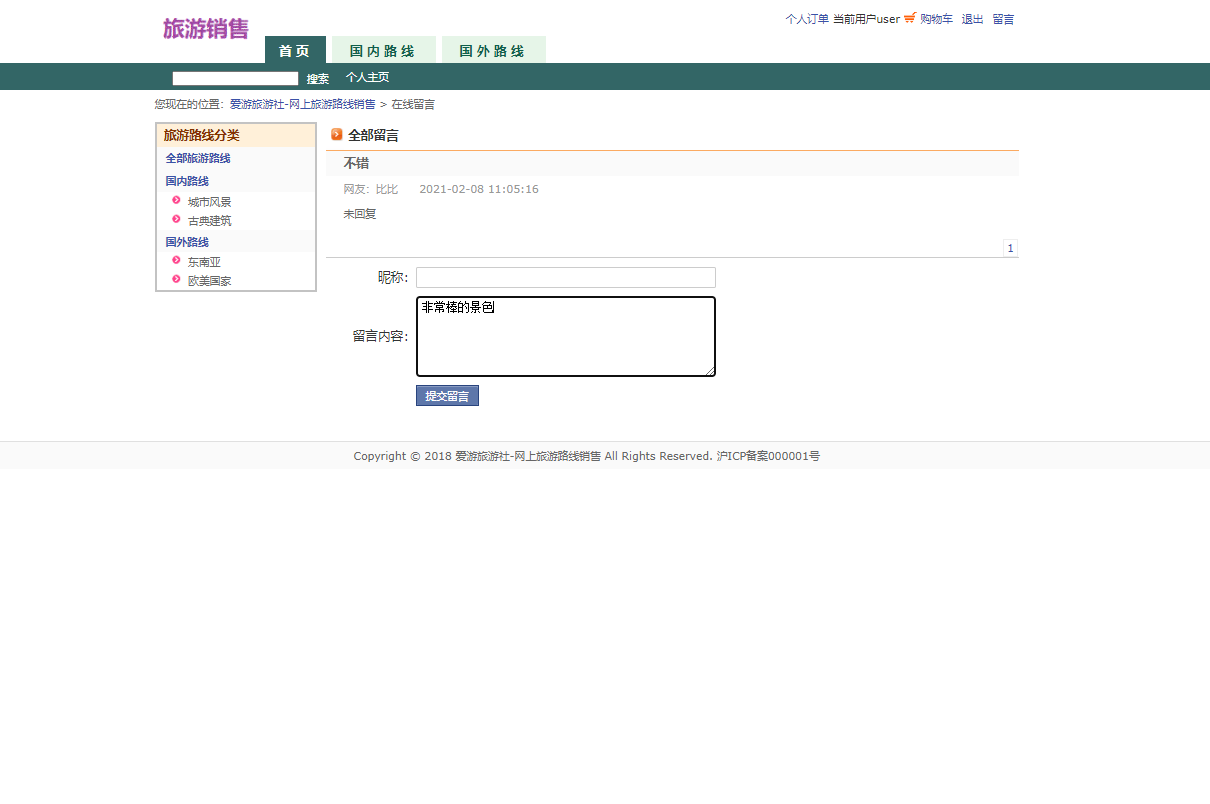Click the 全部留言 heading
Viewport: 1210px width, 804px height.
pos(373,135)
